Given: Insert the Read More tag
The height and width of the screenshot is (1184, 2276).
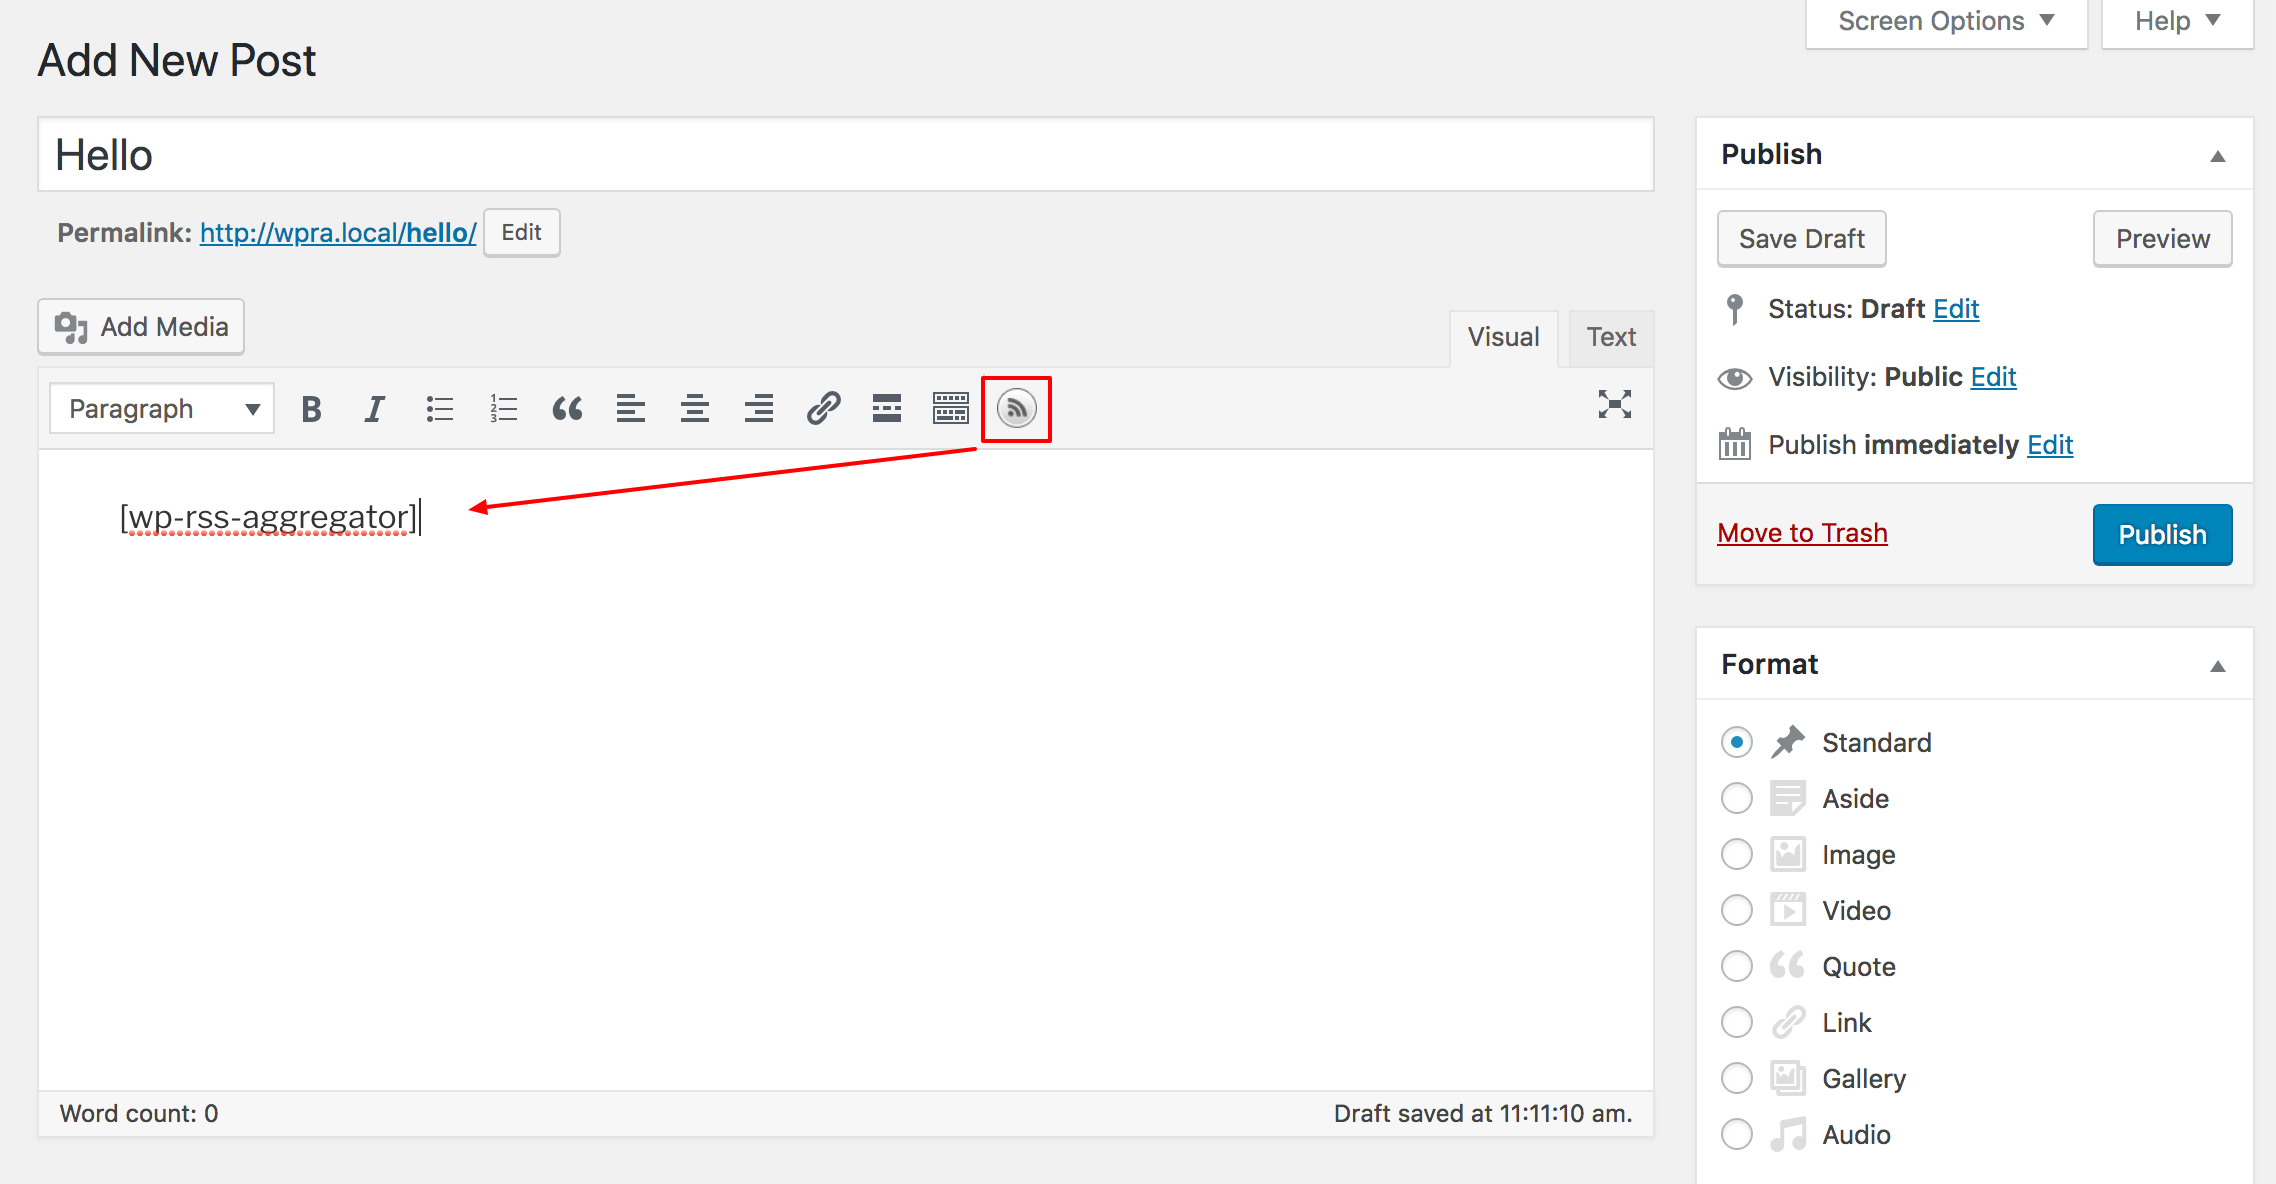Looking at the screenshot, I should [886, 408].
